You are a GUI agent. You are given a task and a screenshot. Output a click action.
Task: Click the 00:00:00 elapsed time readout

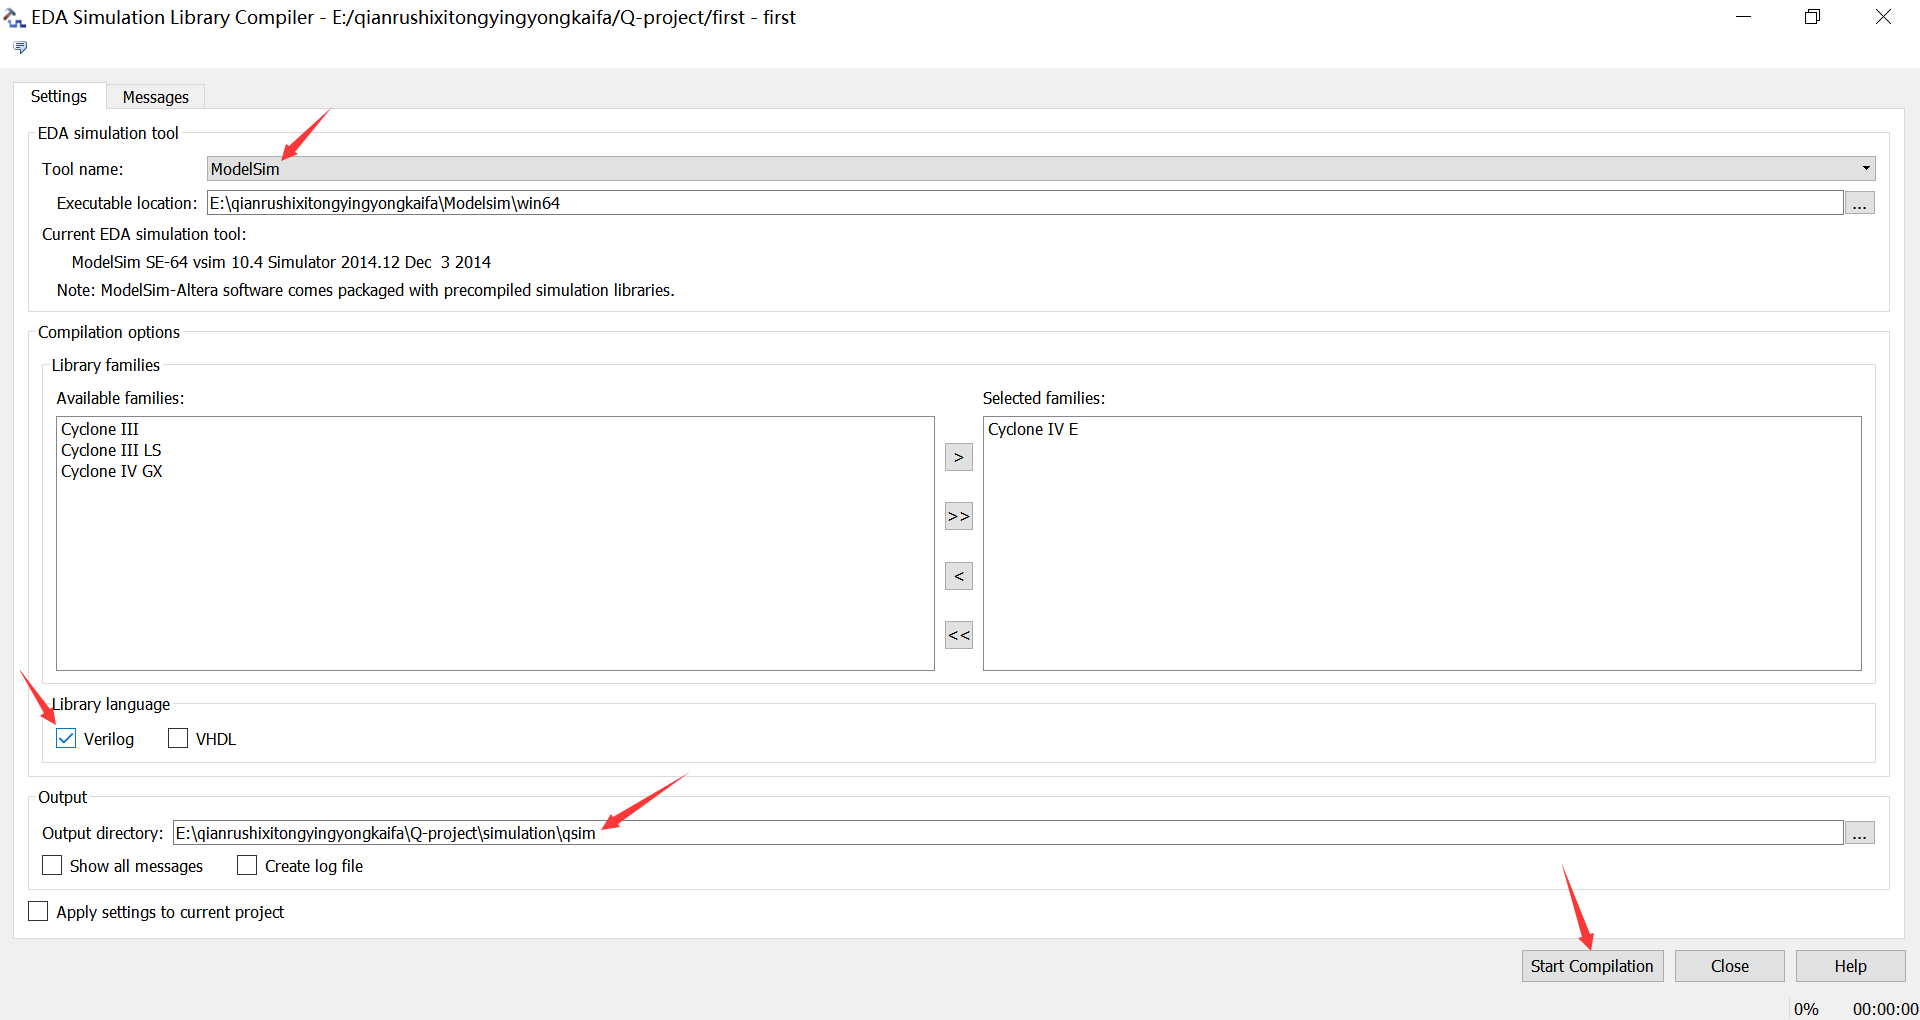click(1885, 1009)
